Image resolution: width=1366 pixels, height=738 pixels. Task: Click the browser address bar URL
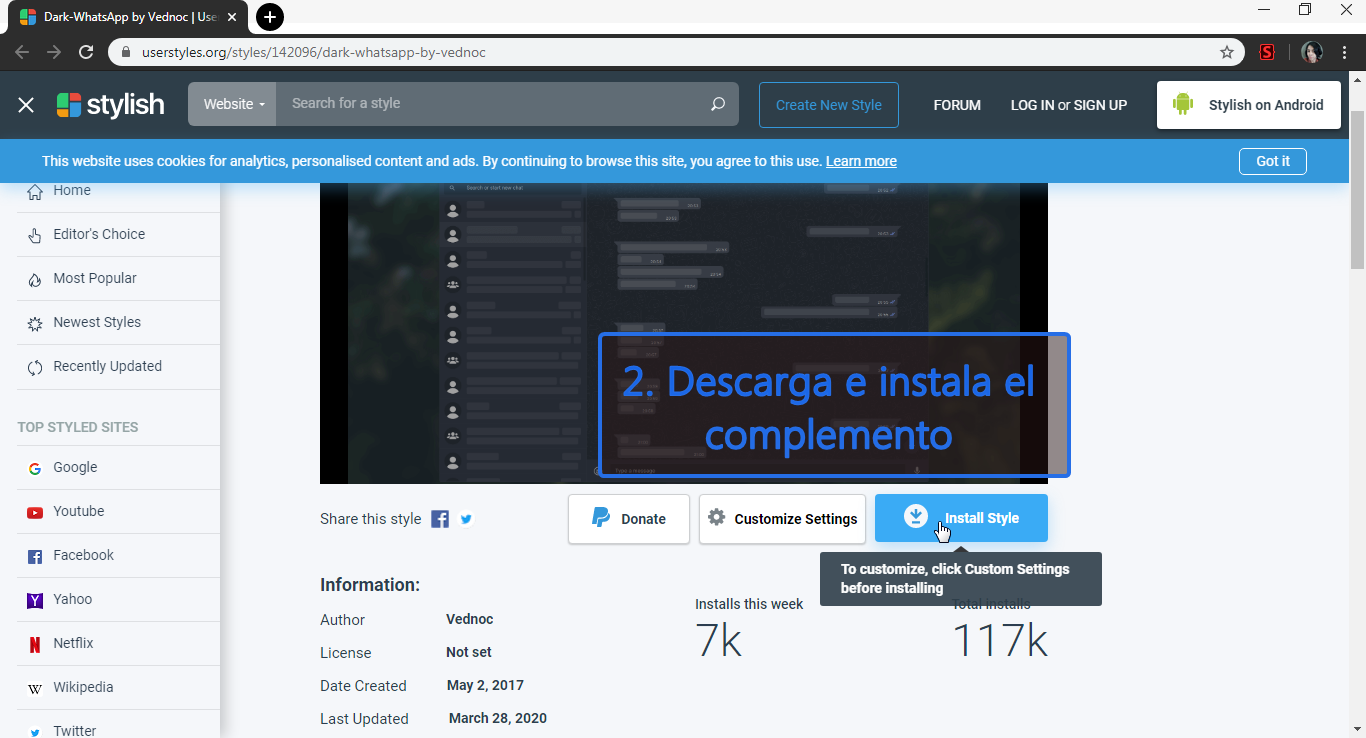click(314, 52)
